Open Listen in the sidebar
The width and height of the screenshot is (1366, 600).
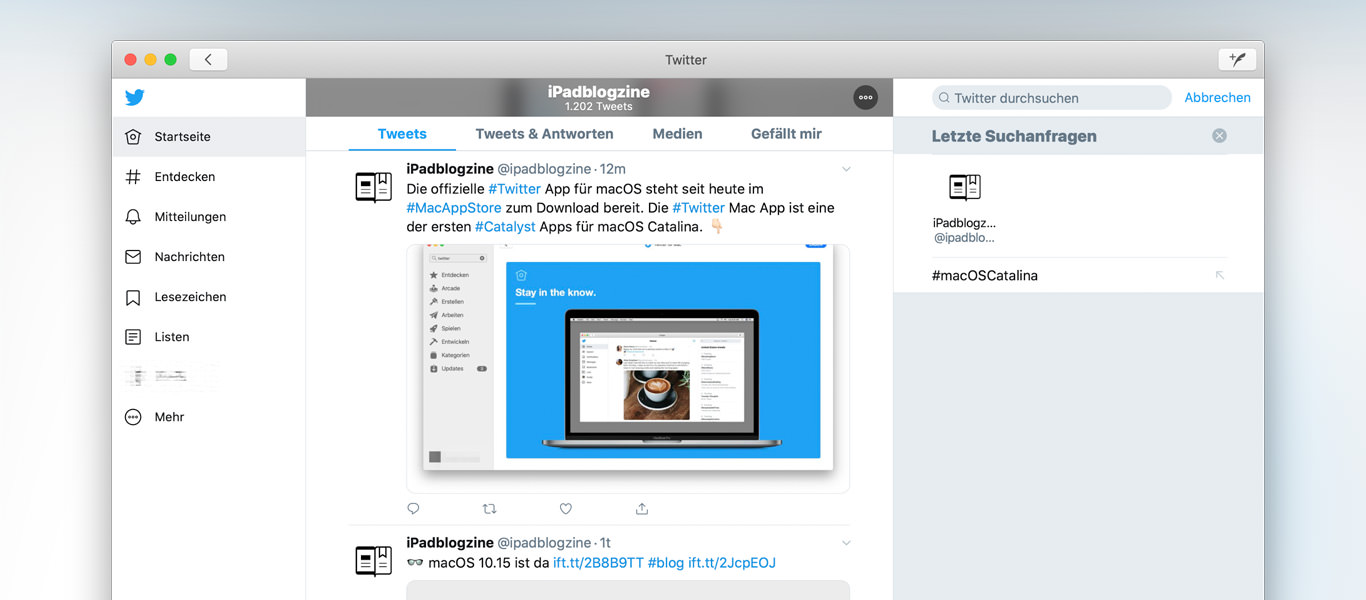coord(209,337)
